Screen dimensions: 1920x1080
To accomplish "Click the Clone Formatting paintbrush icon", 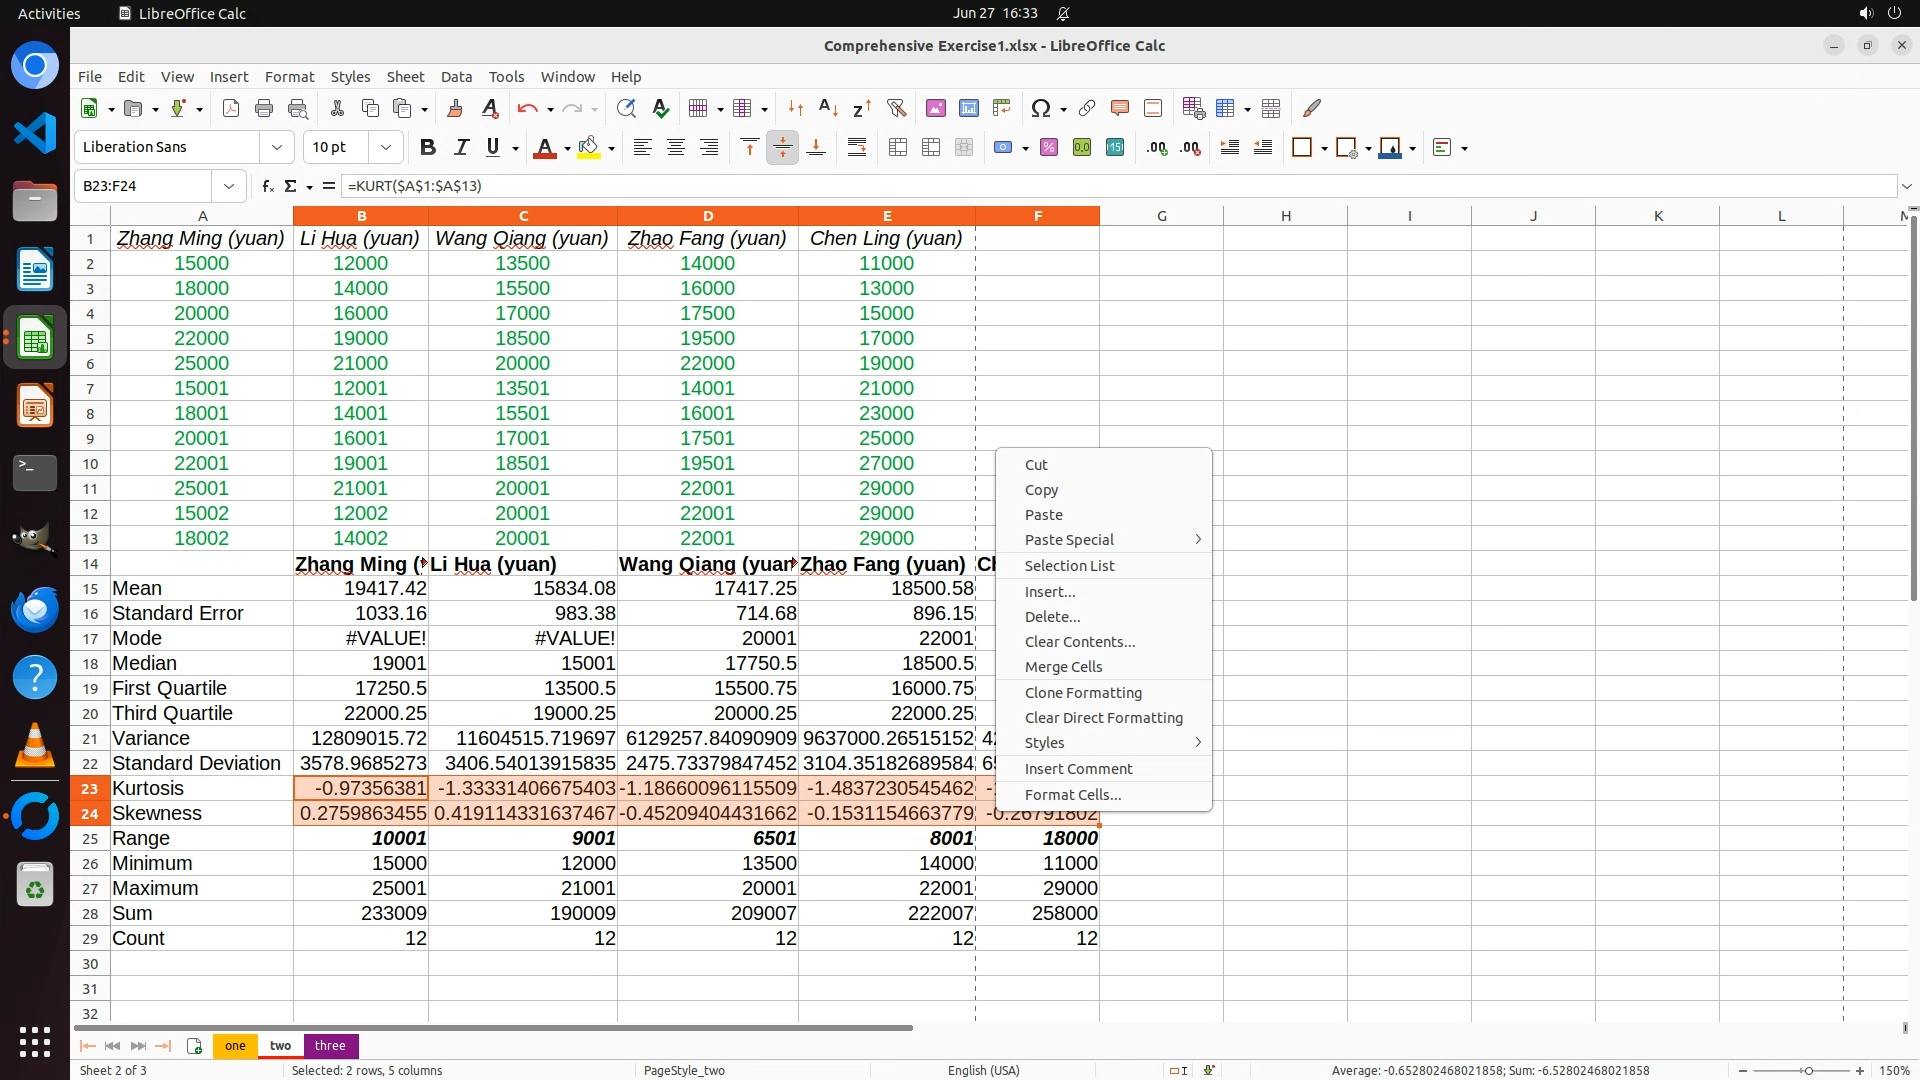I will click(455, 108).
